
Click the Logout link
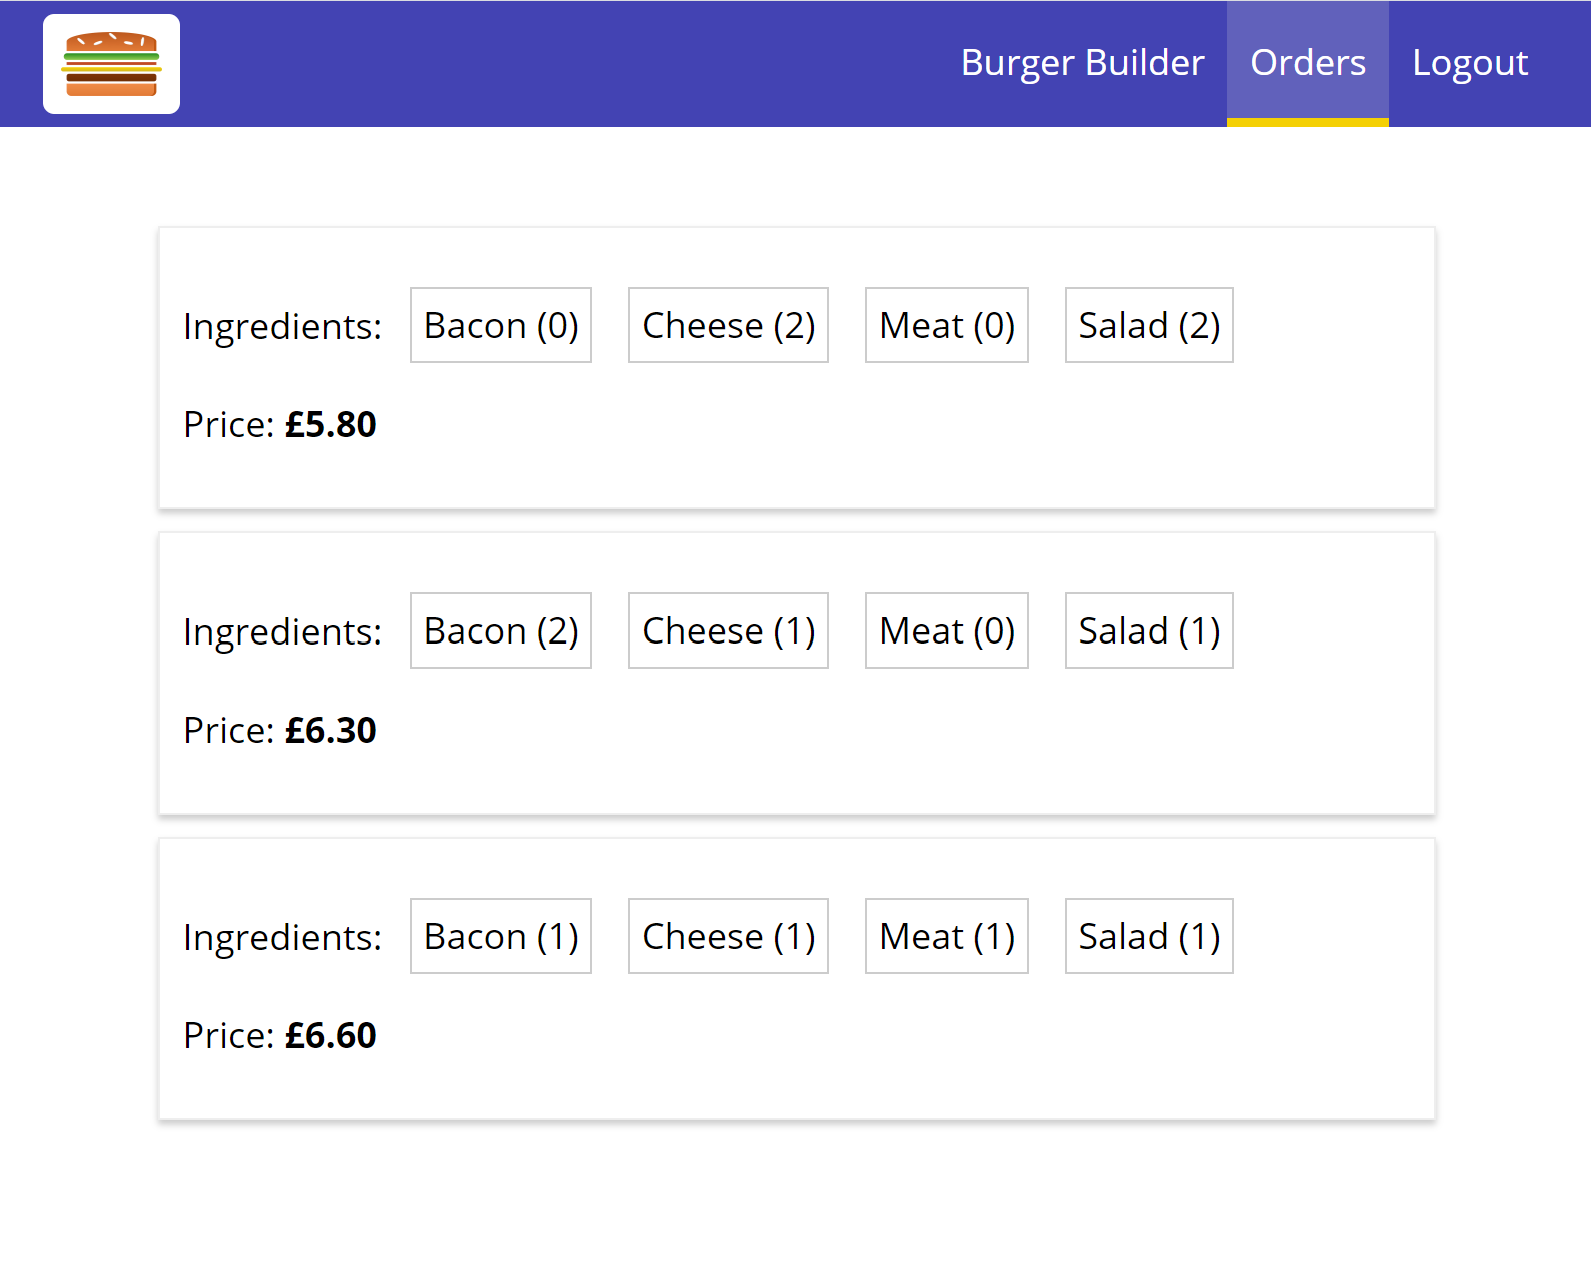click(x=1470, y=63)
